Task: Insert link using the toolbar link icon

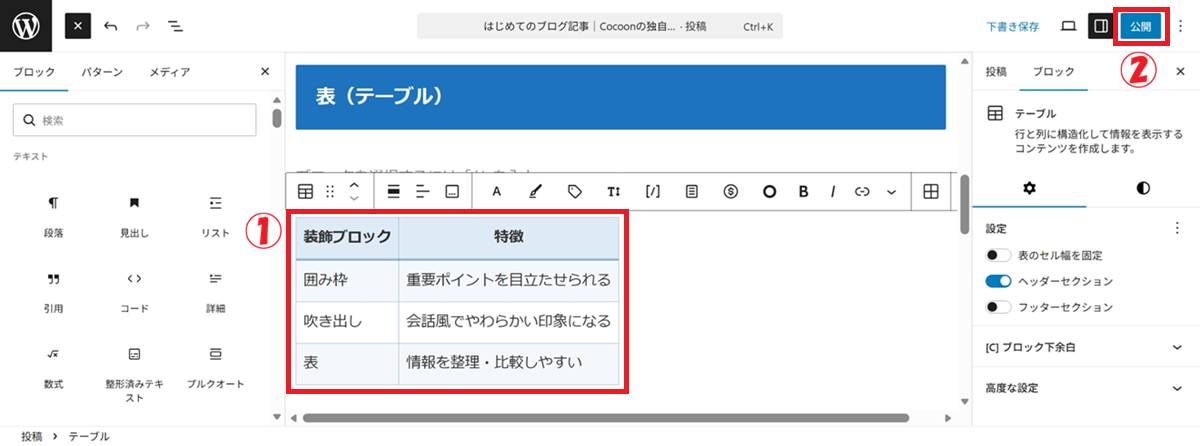Action: [862, 193]
